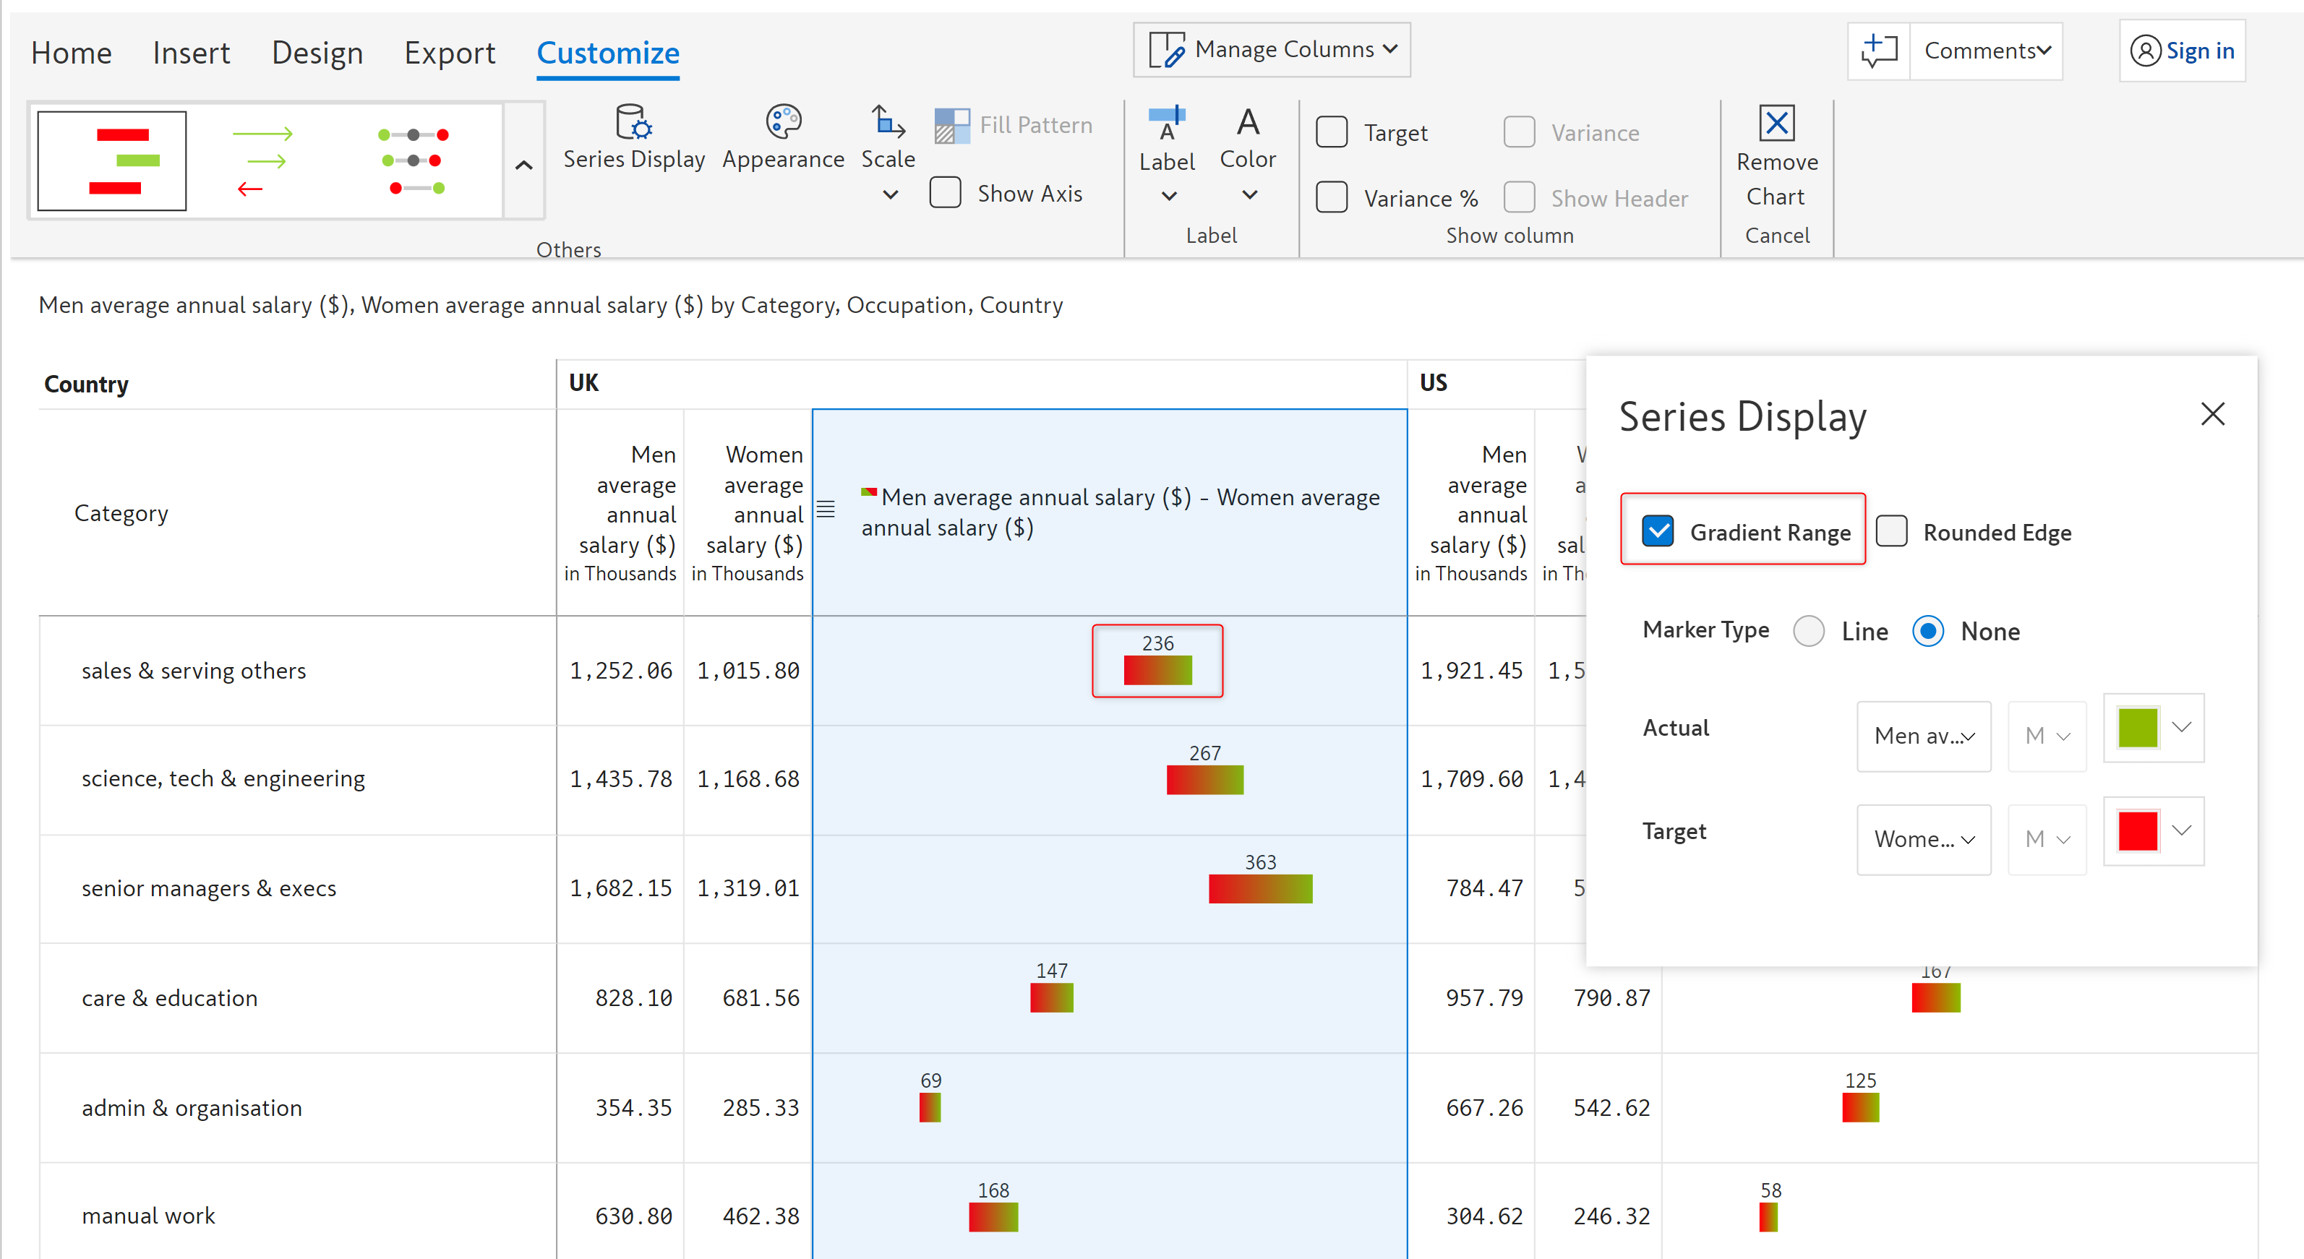Click the Appearance palette icon
Image resolution: width=2304 pixels, height=1259 pixels.
pos(783,123)
